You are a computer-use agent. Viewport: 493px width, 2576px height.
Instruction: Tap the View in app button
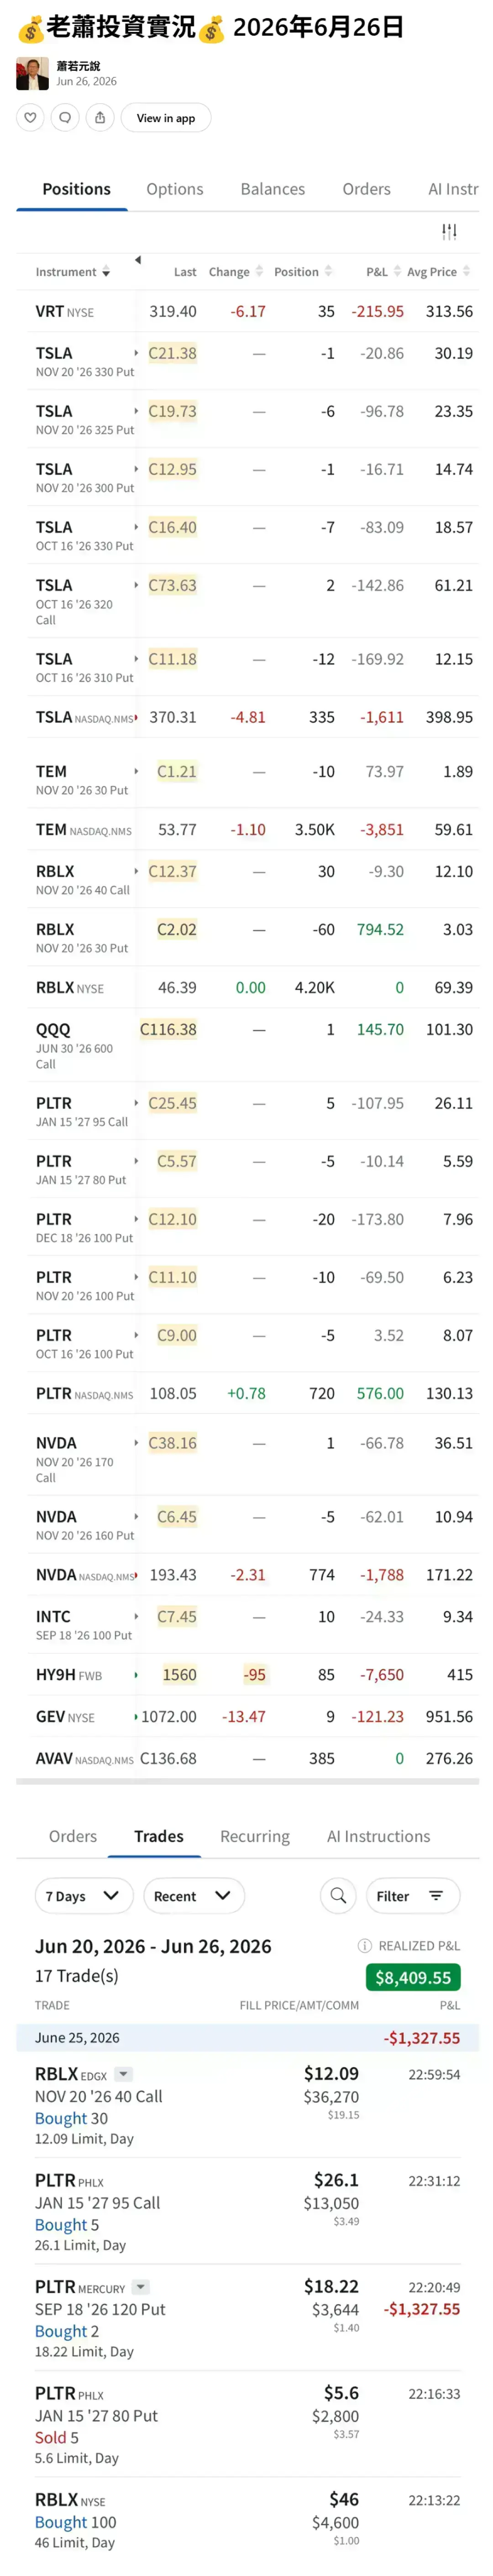pyautogui.click(x=166, y=118)
